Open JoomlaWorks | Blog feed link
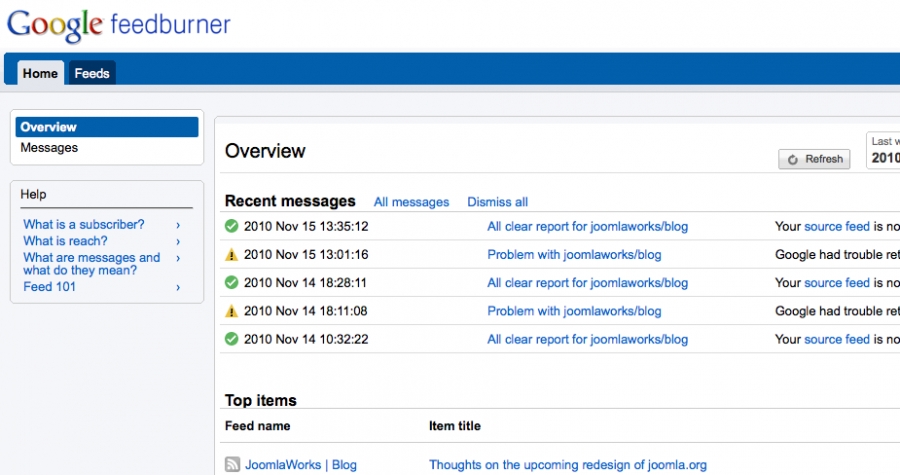Image resolution: width=900 pixels, height=475 pixels. pos(301,465)
